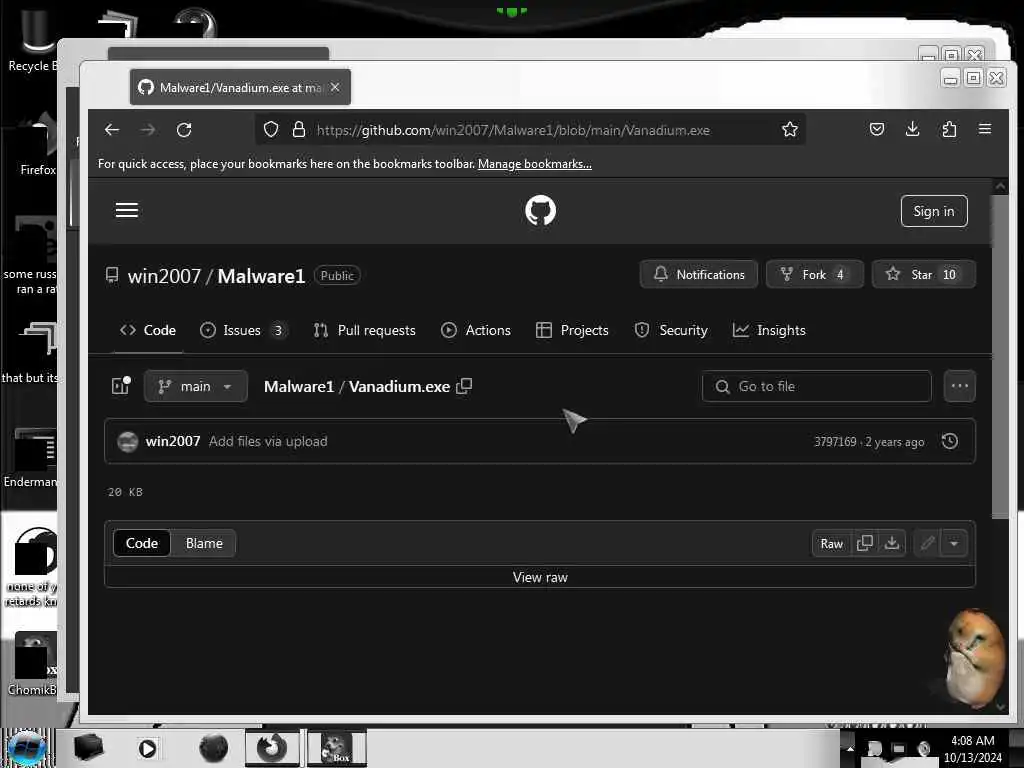Select the Recycle Bin desktop icon
This screenshot has height=768, width=1024.
(x=31, y=39)
